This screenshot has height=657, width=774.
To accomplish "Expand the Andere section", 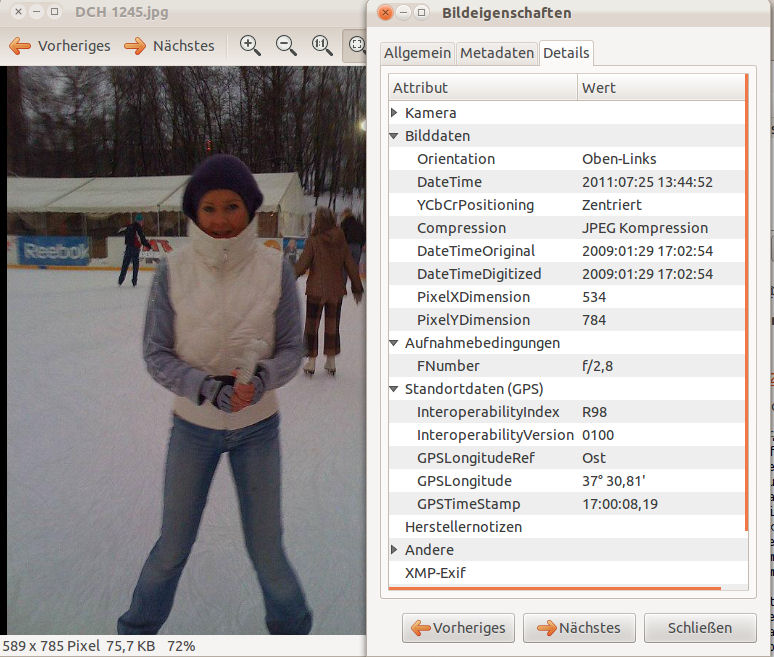I will coord(394,549).
